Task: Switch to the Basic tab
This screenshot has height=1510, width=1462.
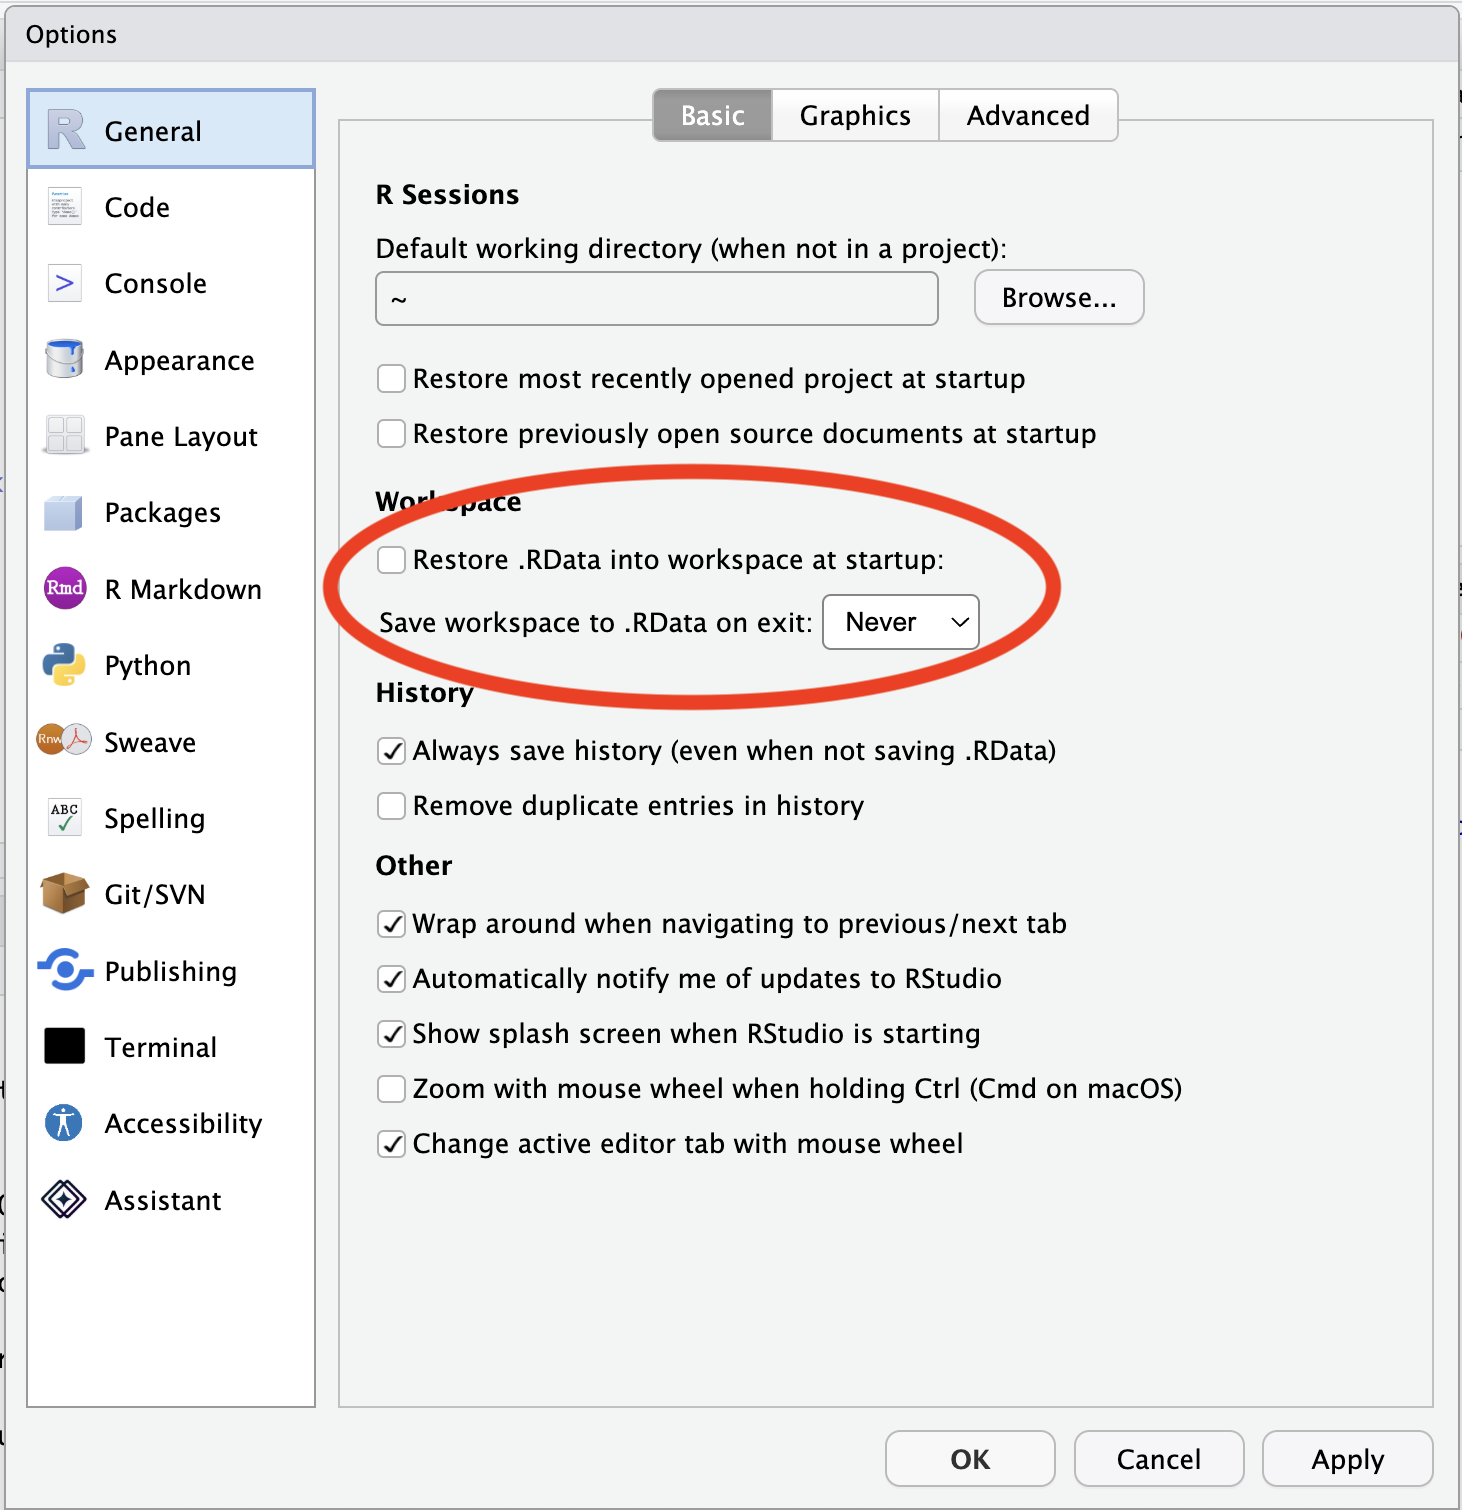Action: point(713,115)
